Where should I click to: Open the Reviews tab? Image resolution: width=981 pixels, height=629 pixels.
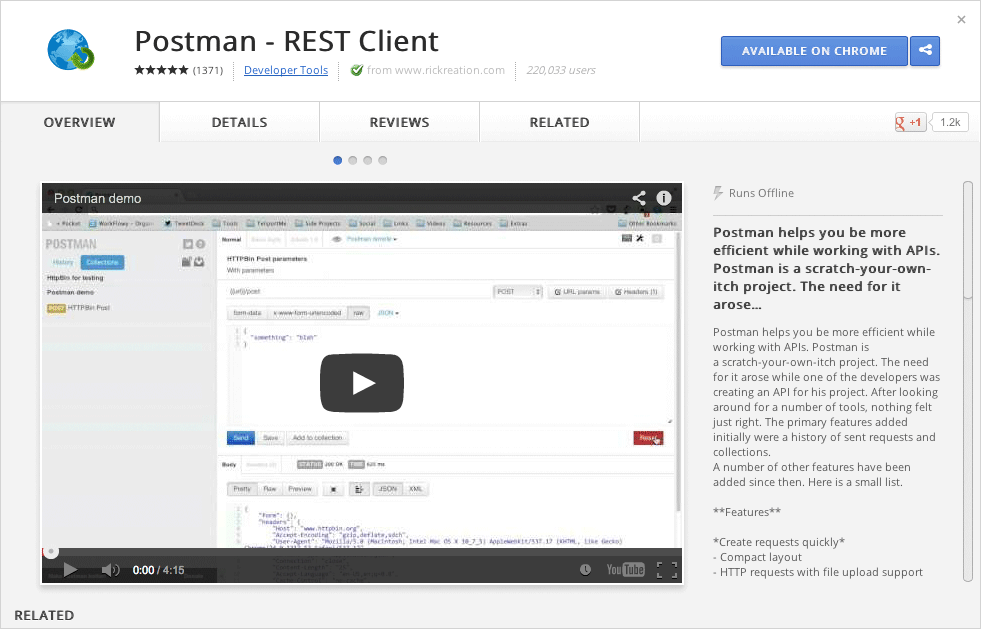tap(400, 122)
